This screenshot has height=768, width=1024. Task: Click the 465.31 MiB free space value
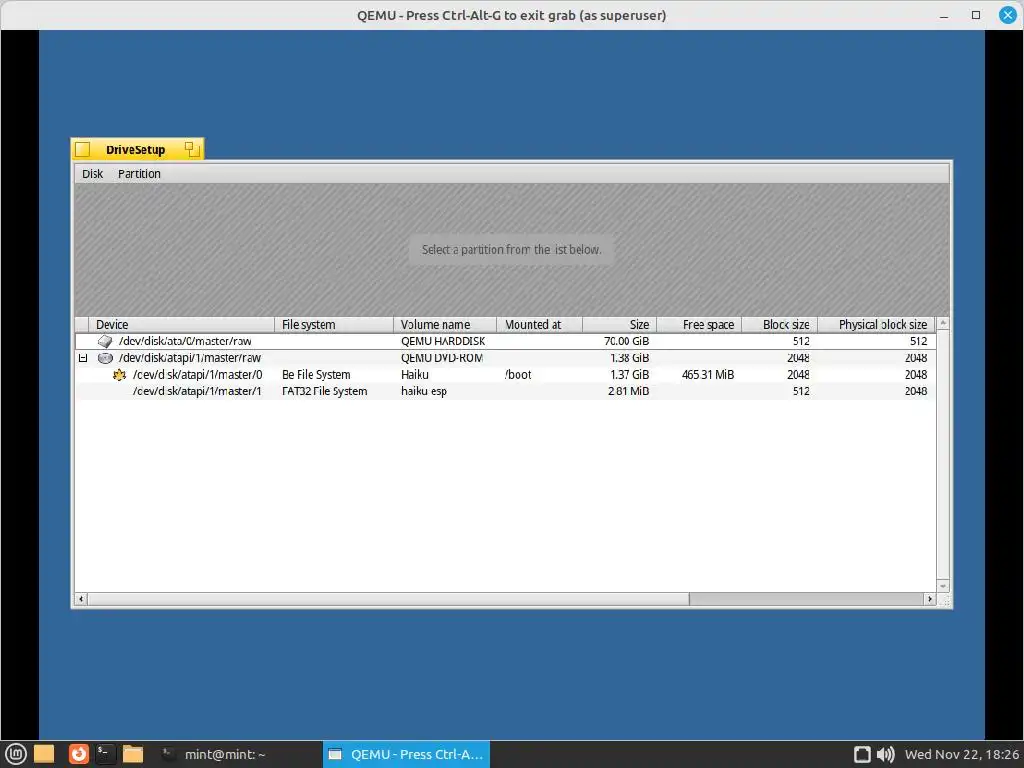click(x=708, y=375)
